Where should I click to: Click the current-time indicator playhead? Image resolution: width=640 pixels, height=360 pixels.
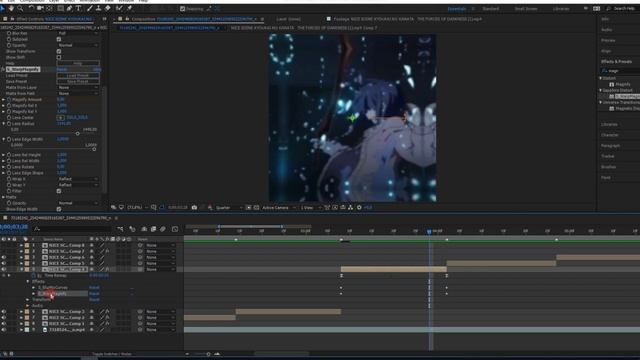(429, 231)
